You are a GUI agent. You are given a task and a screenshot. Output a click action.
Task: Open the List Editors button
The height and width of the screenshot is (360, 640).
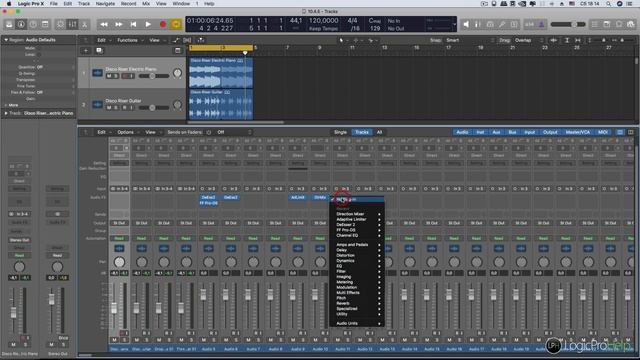click(595, 24)
